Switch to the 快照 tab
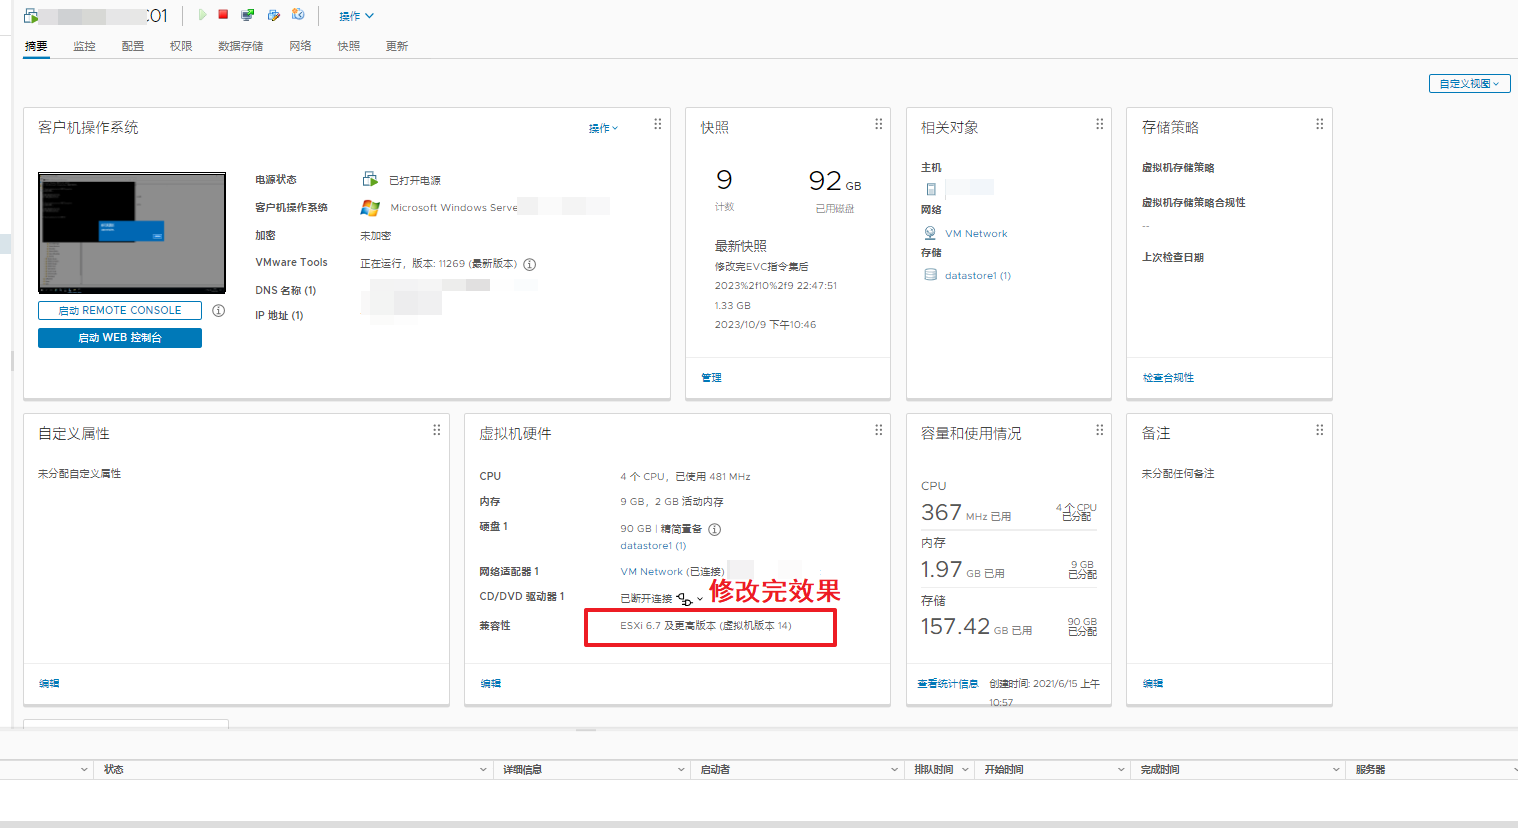The image size is (1518, 828). tap(348, 46)
